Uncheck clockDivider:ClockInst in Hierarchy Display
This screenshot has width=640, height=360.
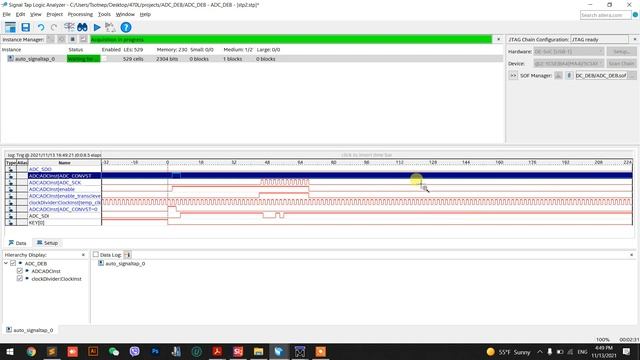(20, 279)
